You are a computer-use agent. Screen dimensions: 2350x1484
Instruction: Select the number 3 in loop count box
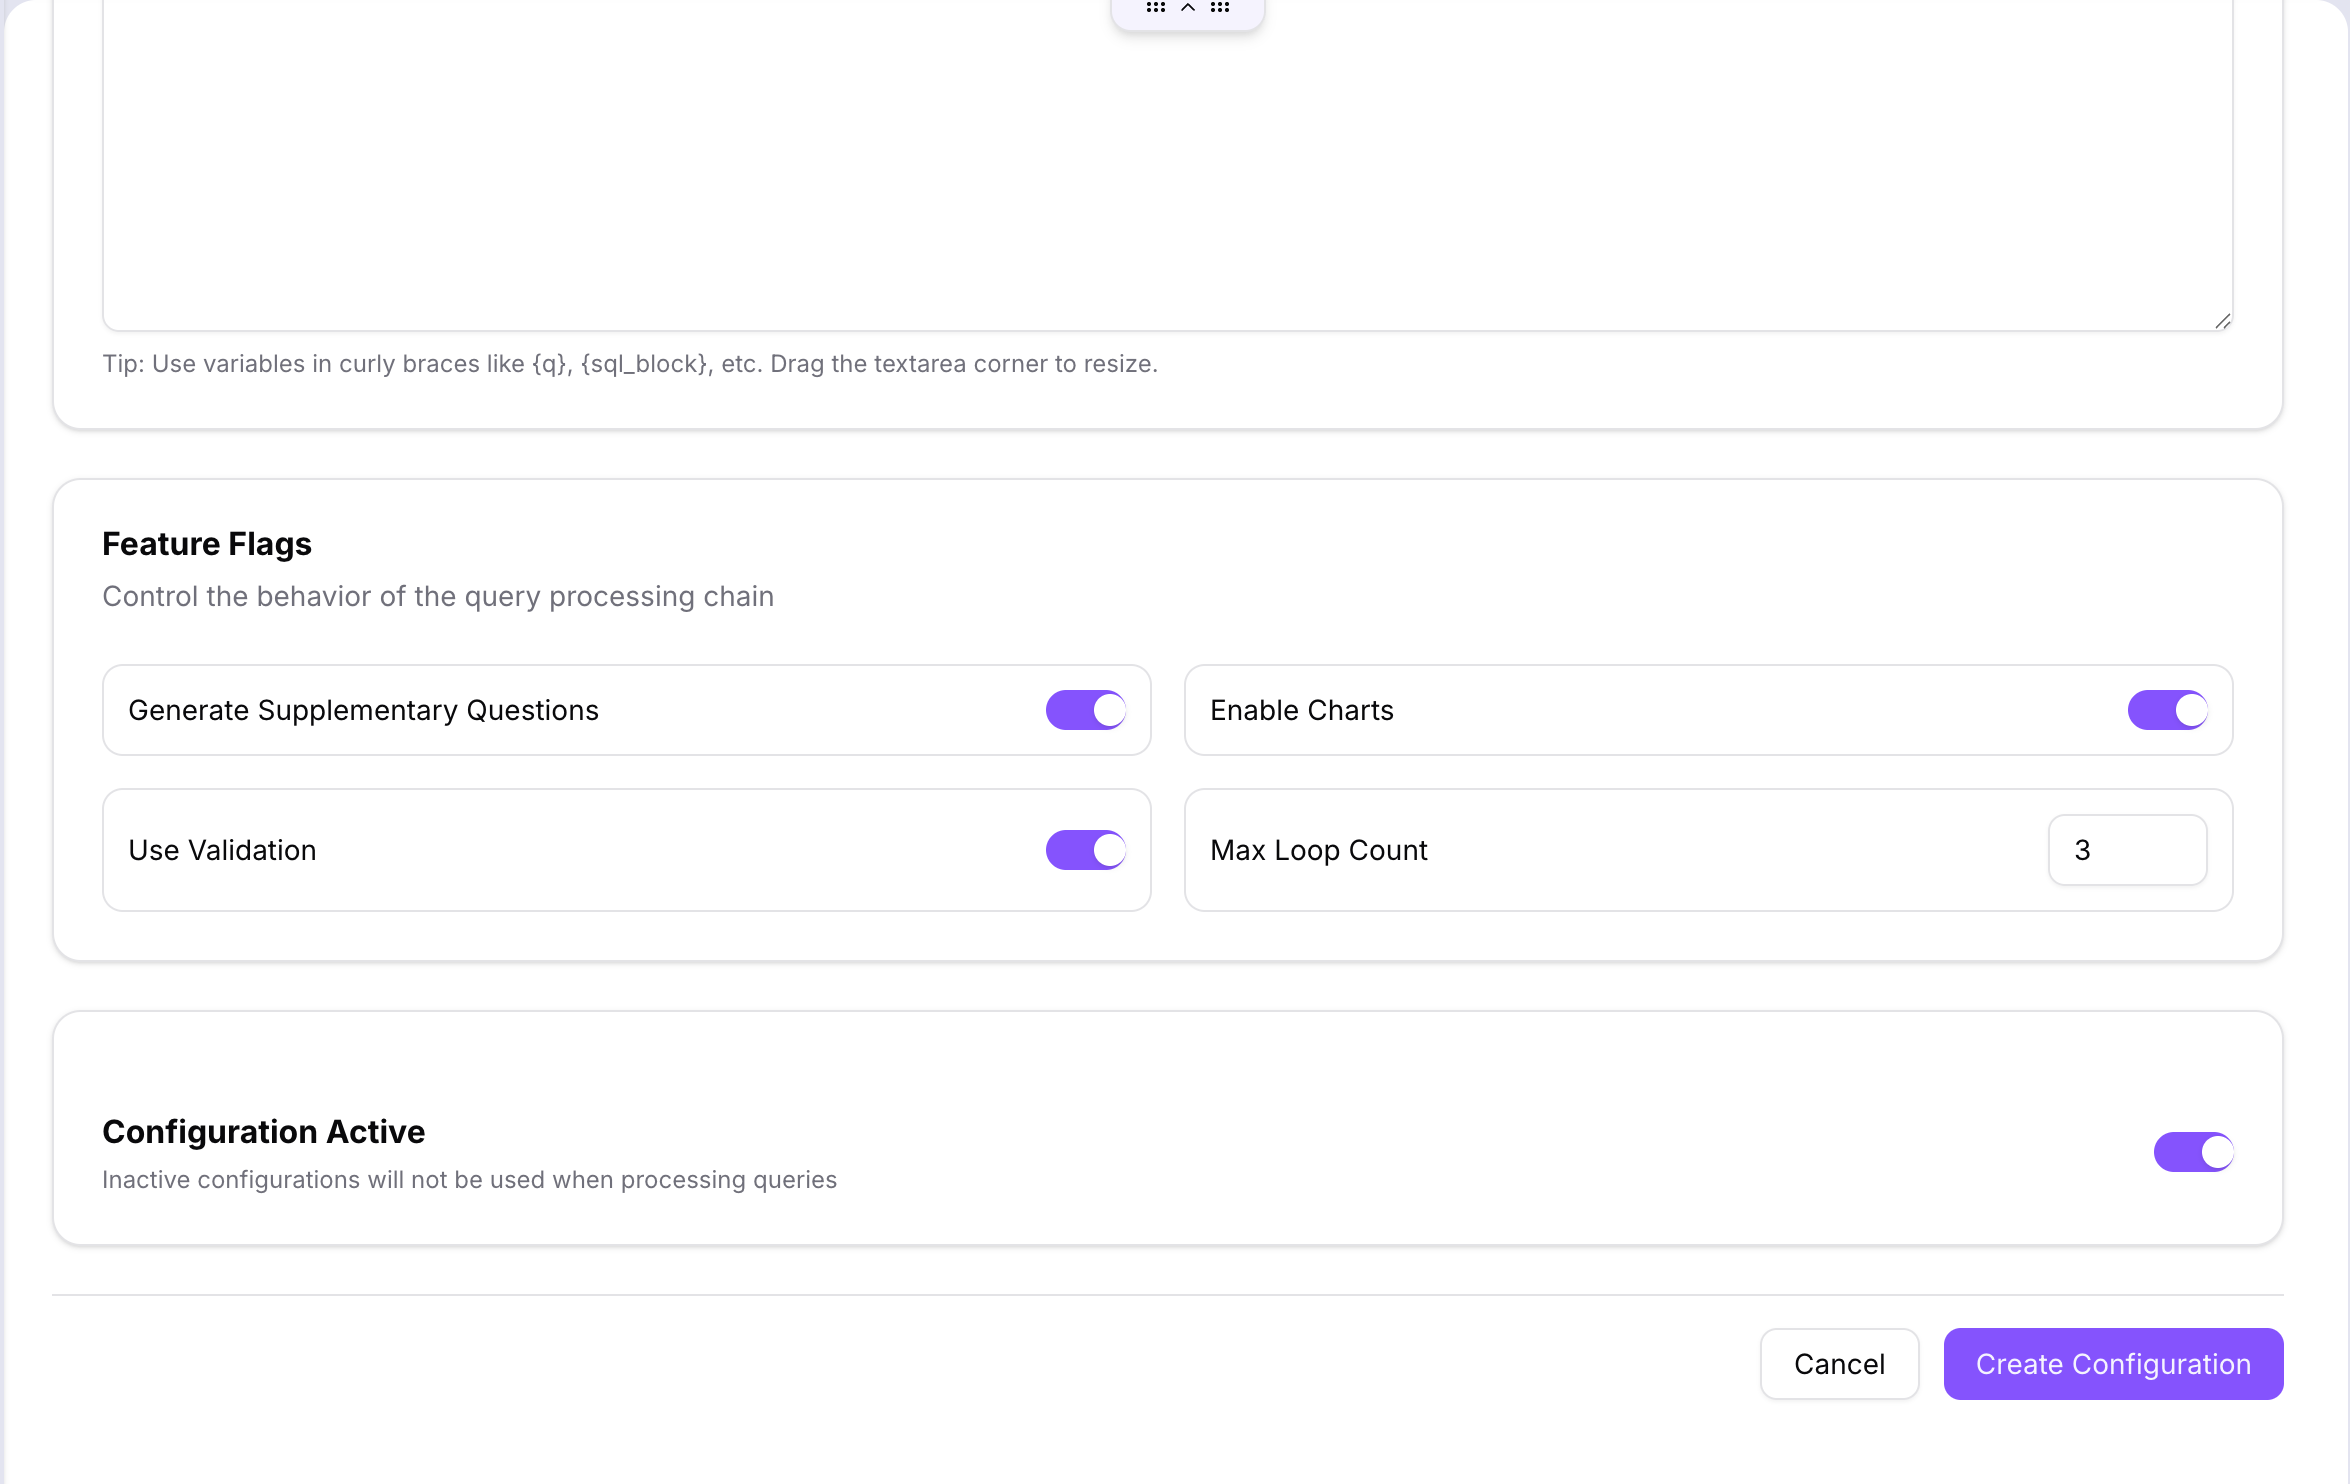2081,849
